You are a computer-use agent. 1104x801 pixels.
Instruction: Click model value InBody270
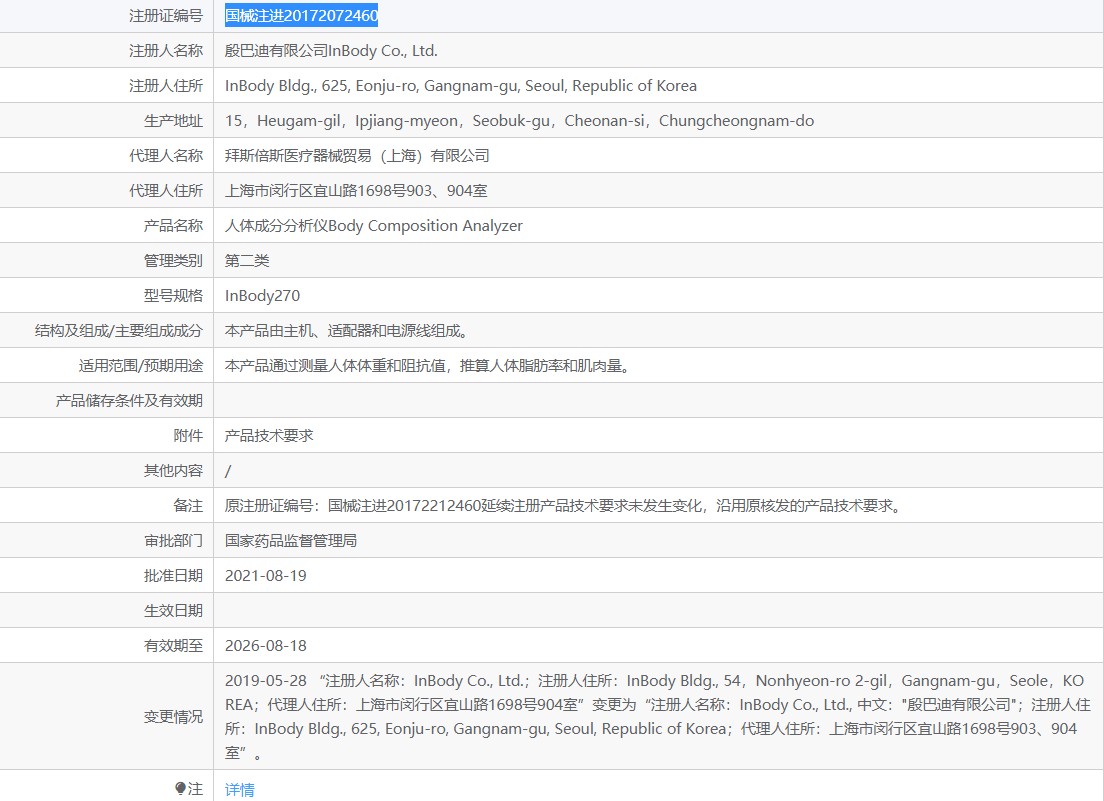click(x=262, y=296)
